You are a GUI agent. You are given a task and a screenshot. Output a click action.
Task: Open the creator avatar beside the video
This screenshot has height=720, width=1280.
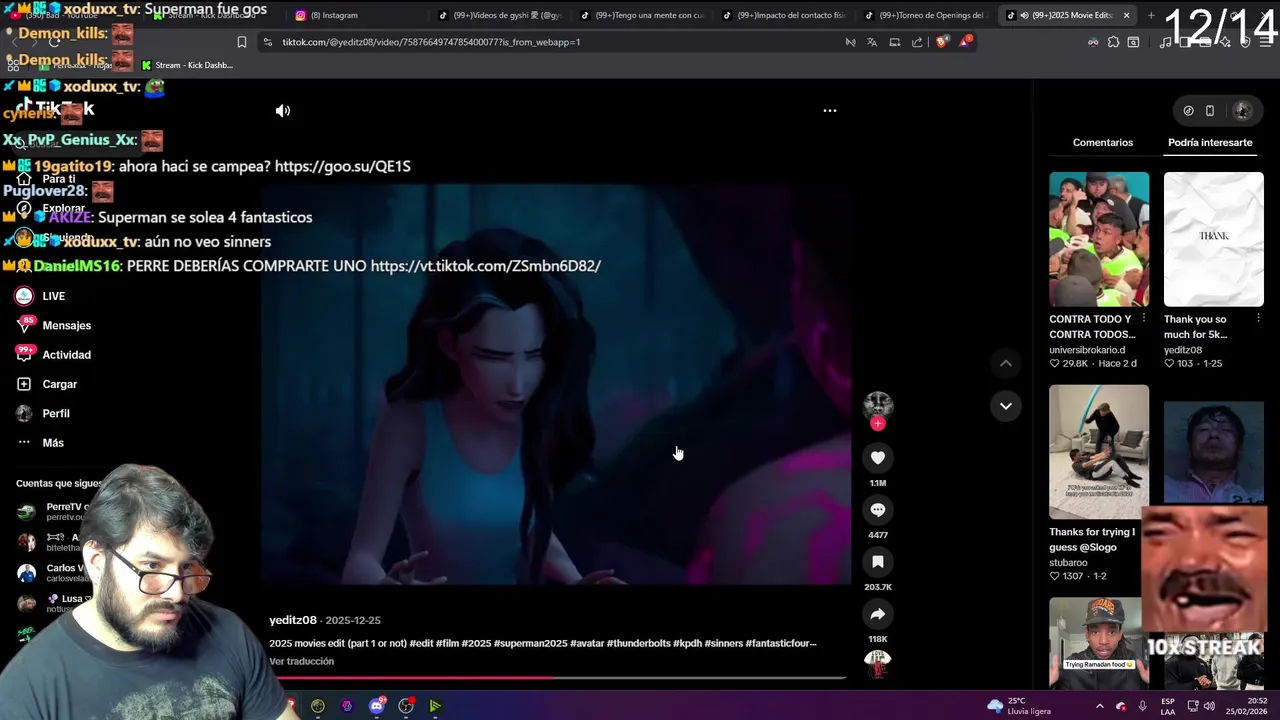[878, 404]
